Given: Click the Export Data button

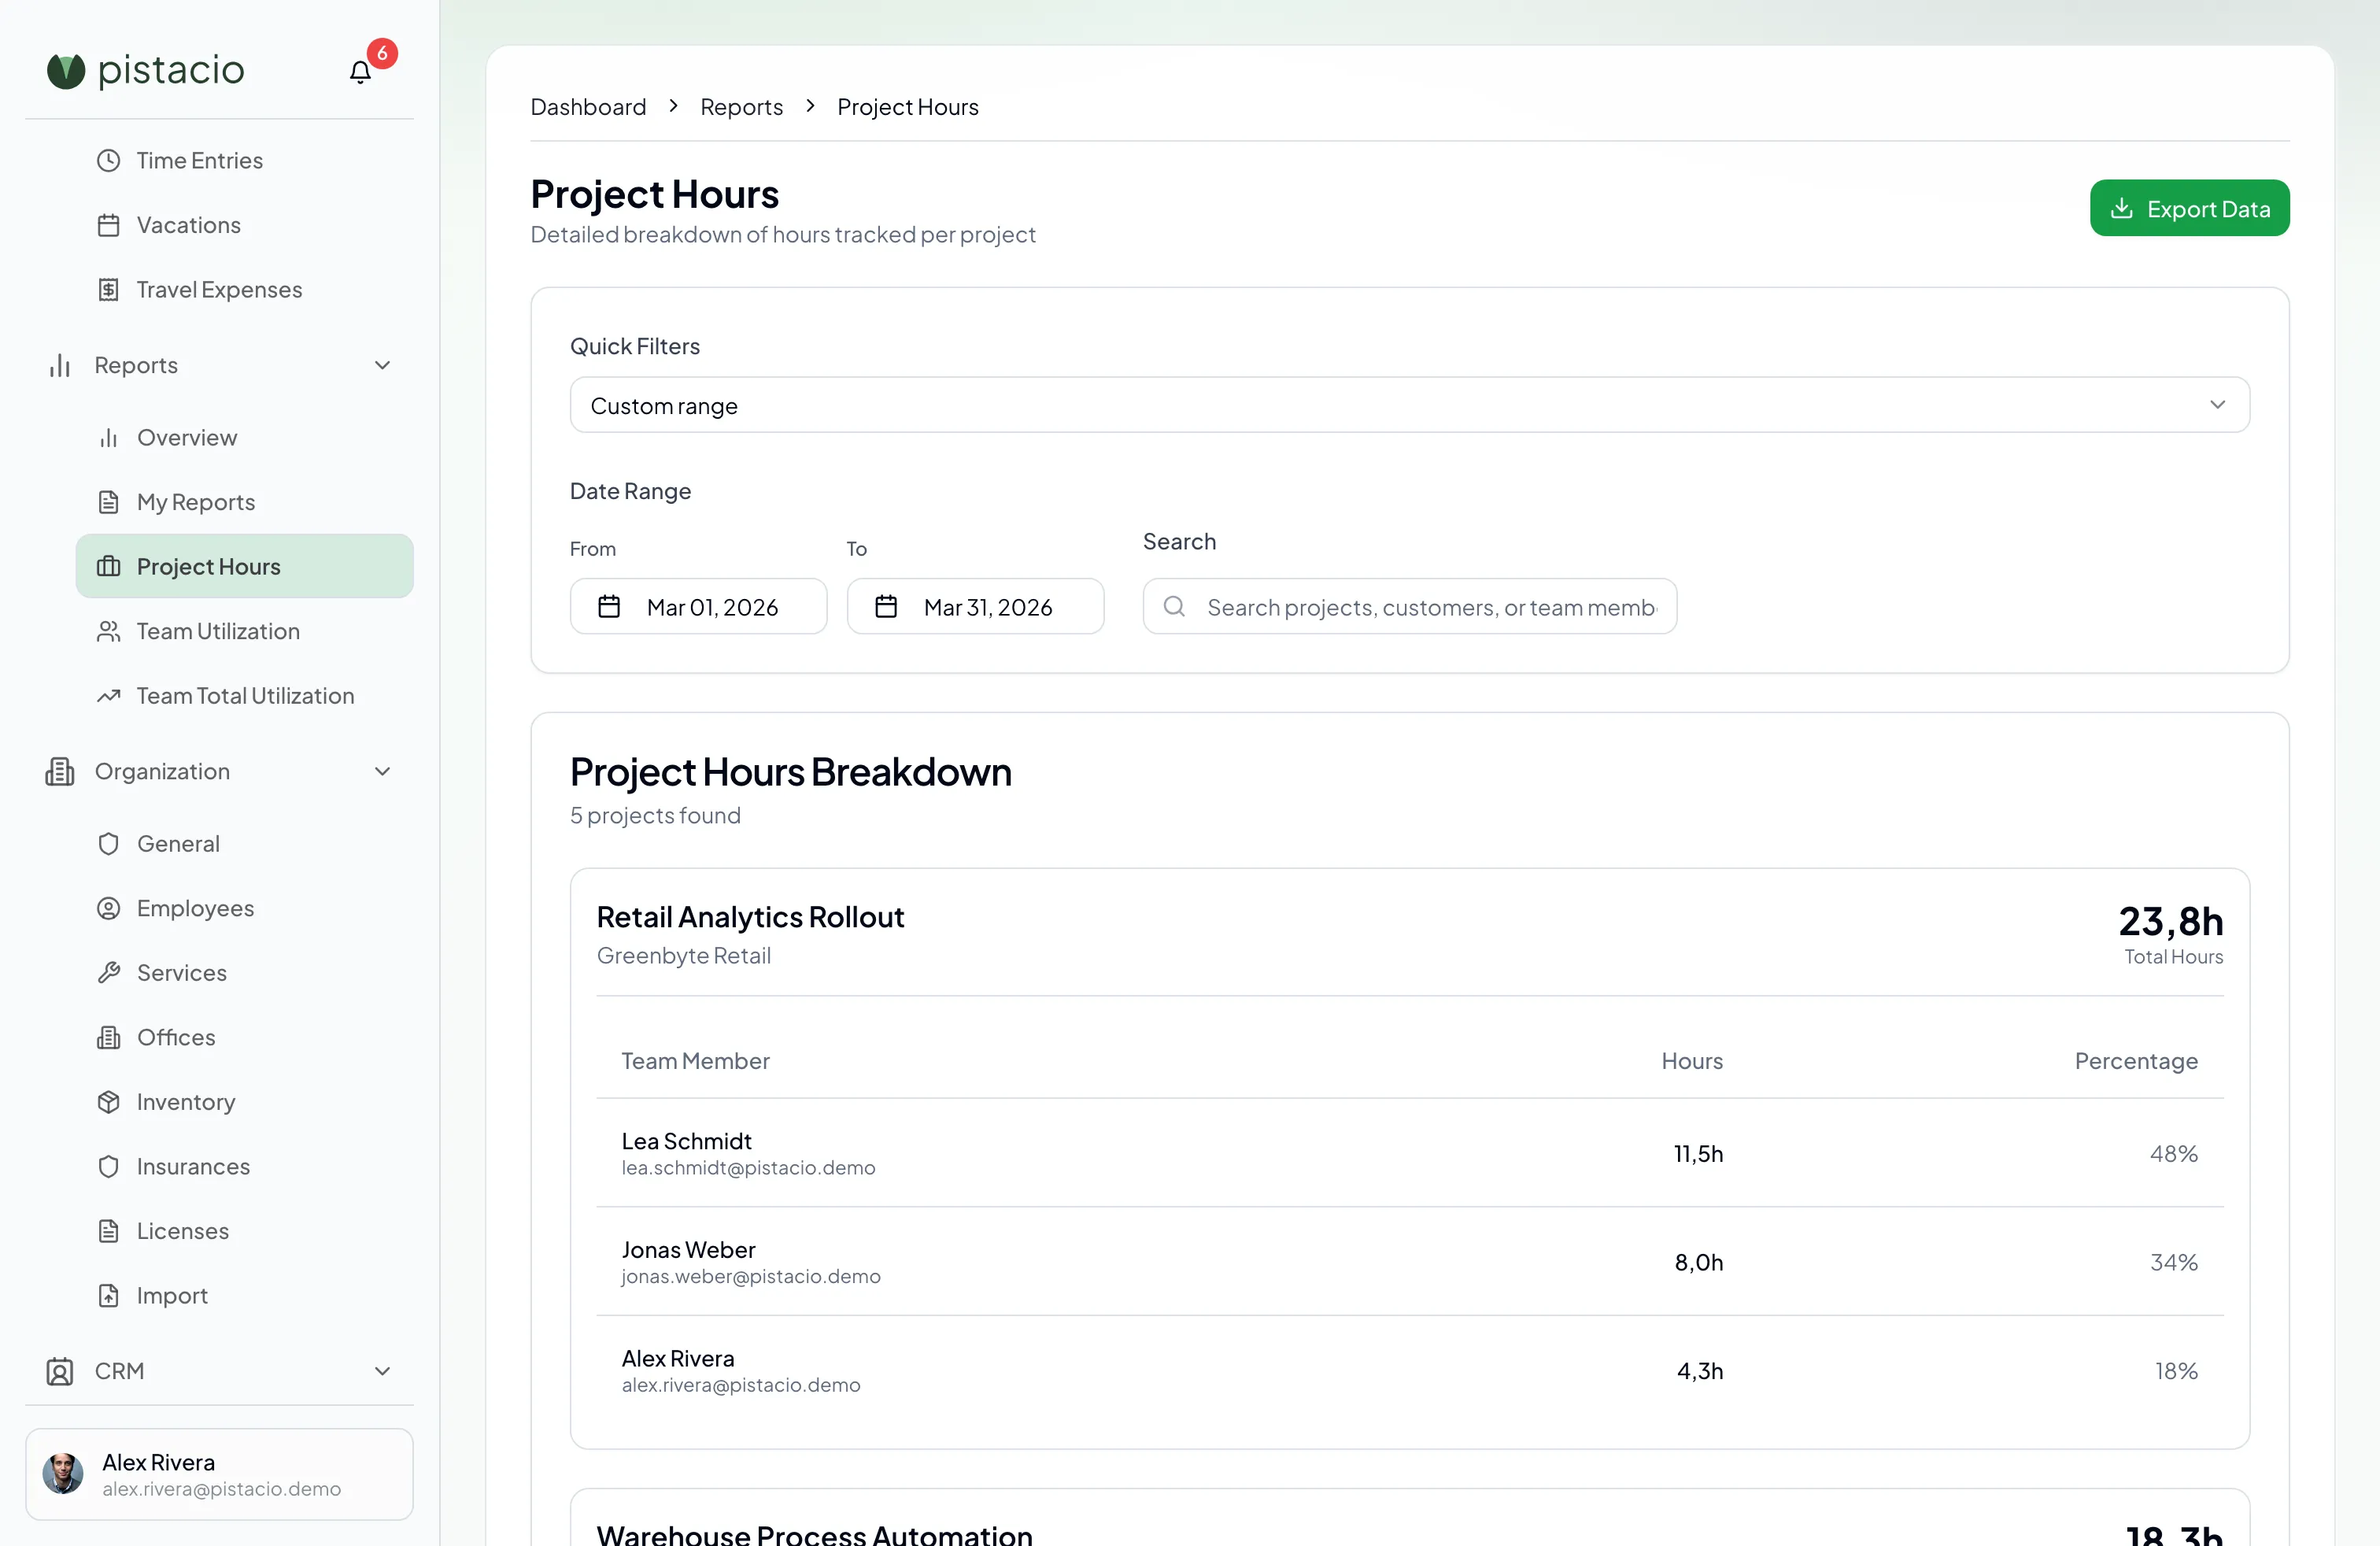Looking at the screenshot, I should pyautogui.click(x=2189, y=208).
